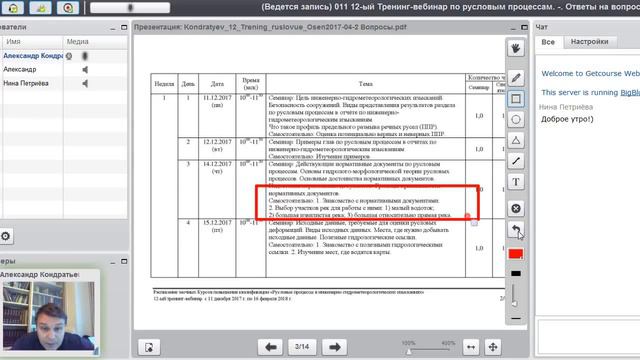Click the fit-to-page arrows icon

493,347
